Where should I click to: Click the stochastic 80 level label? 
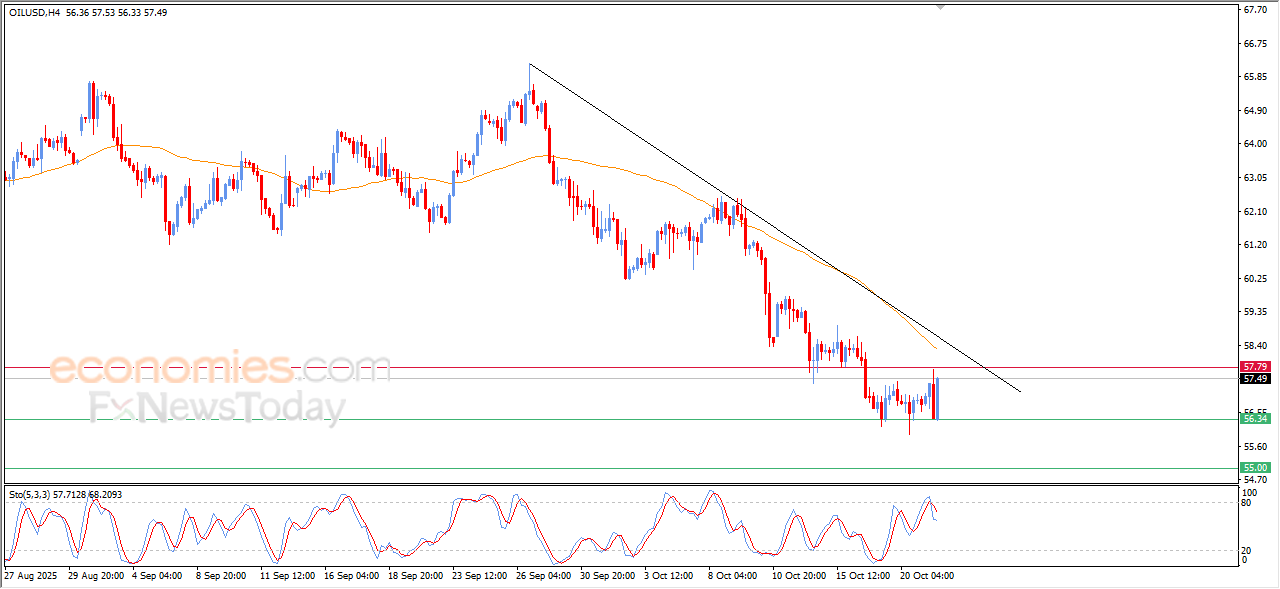pos(1246,503)
